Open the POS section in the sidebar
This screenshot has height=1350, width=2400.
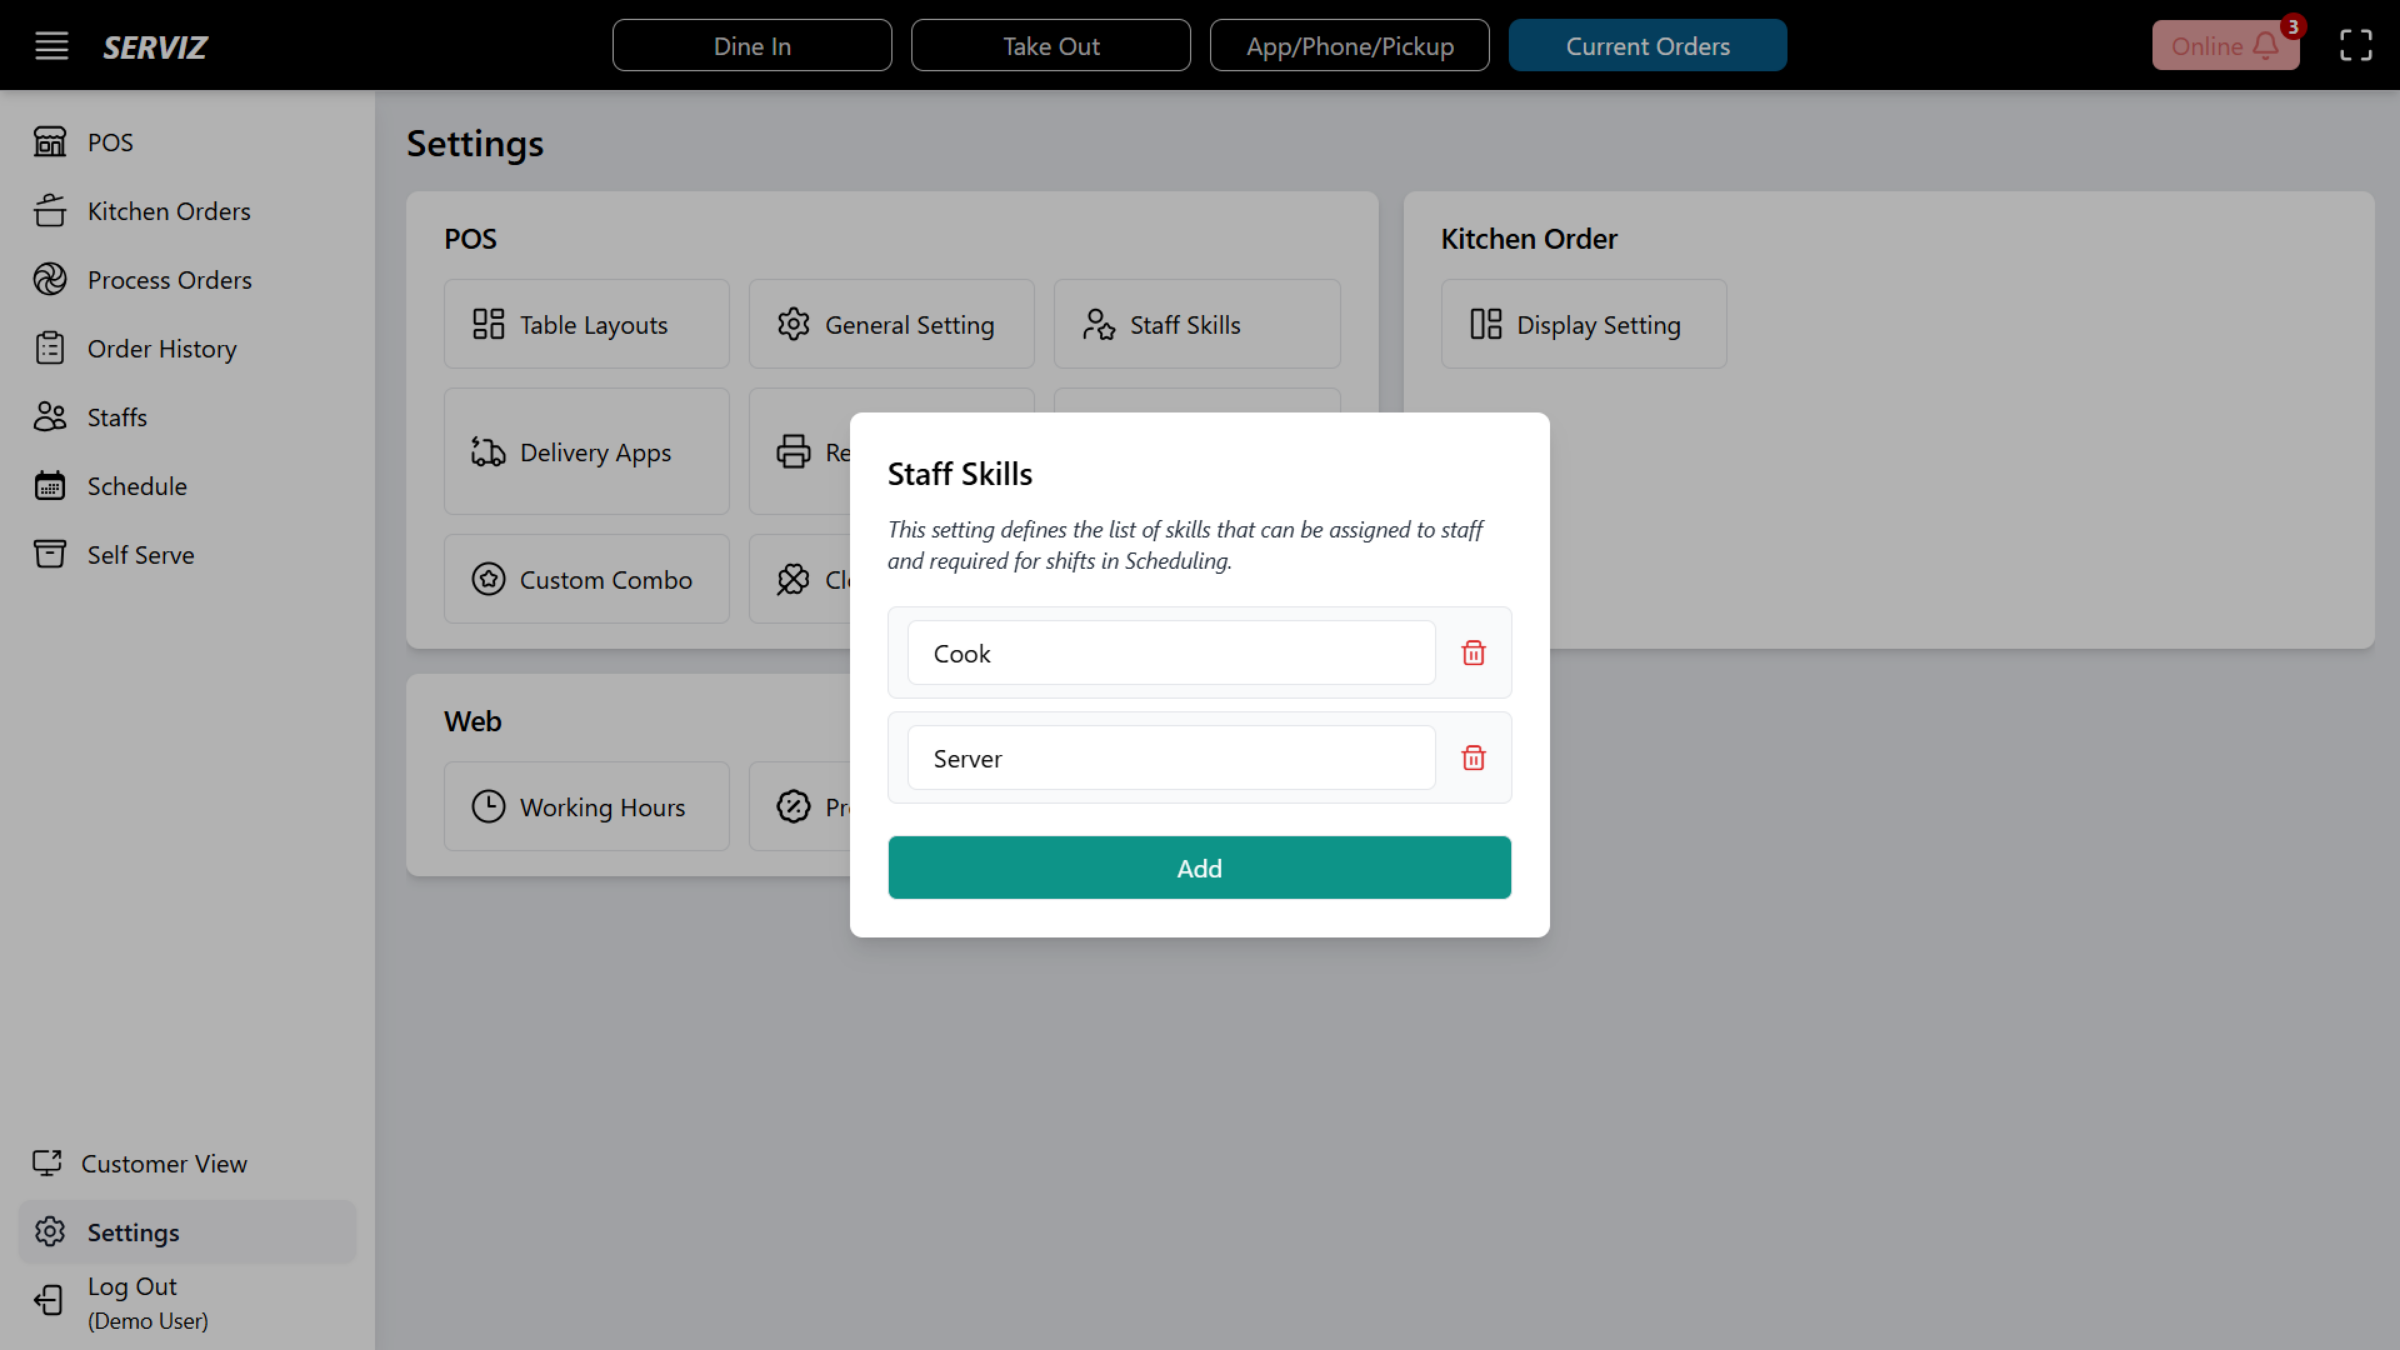[x=110, y=142]
